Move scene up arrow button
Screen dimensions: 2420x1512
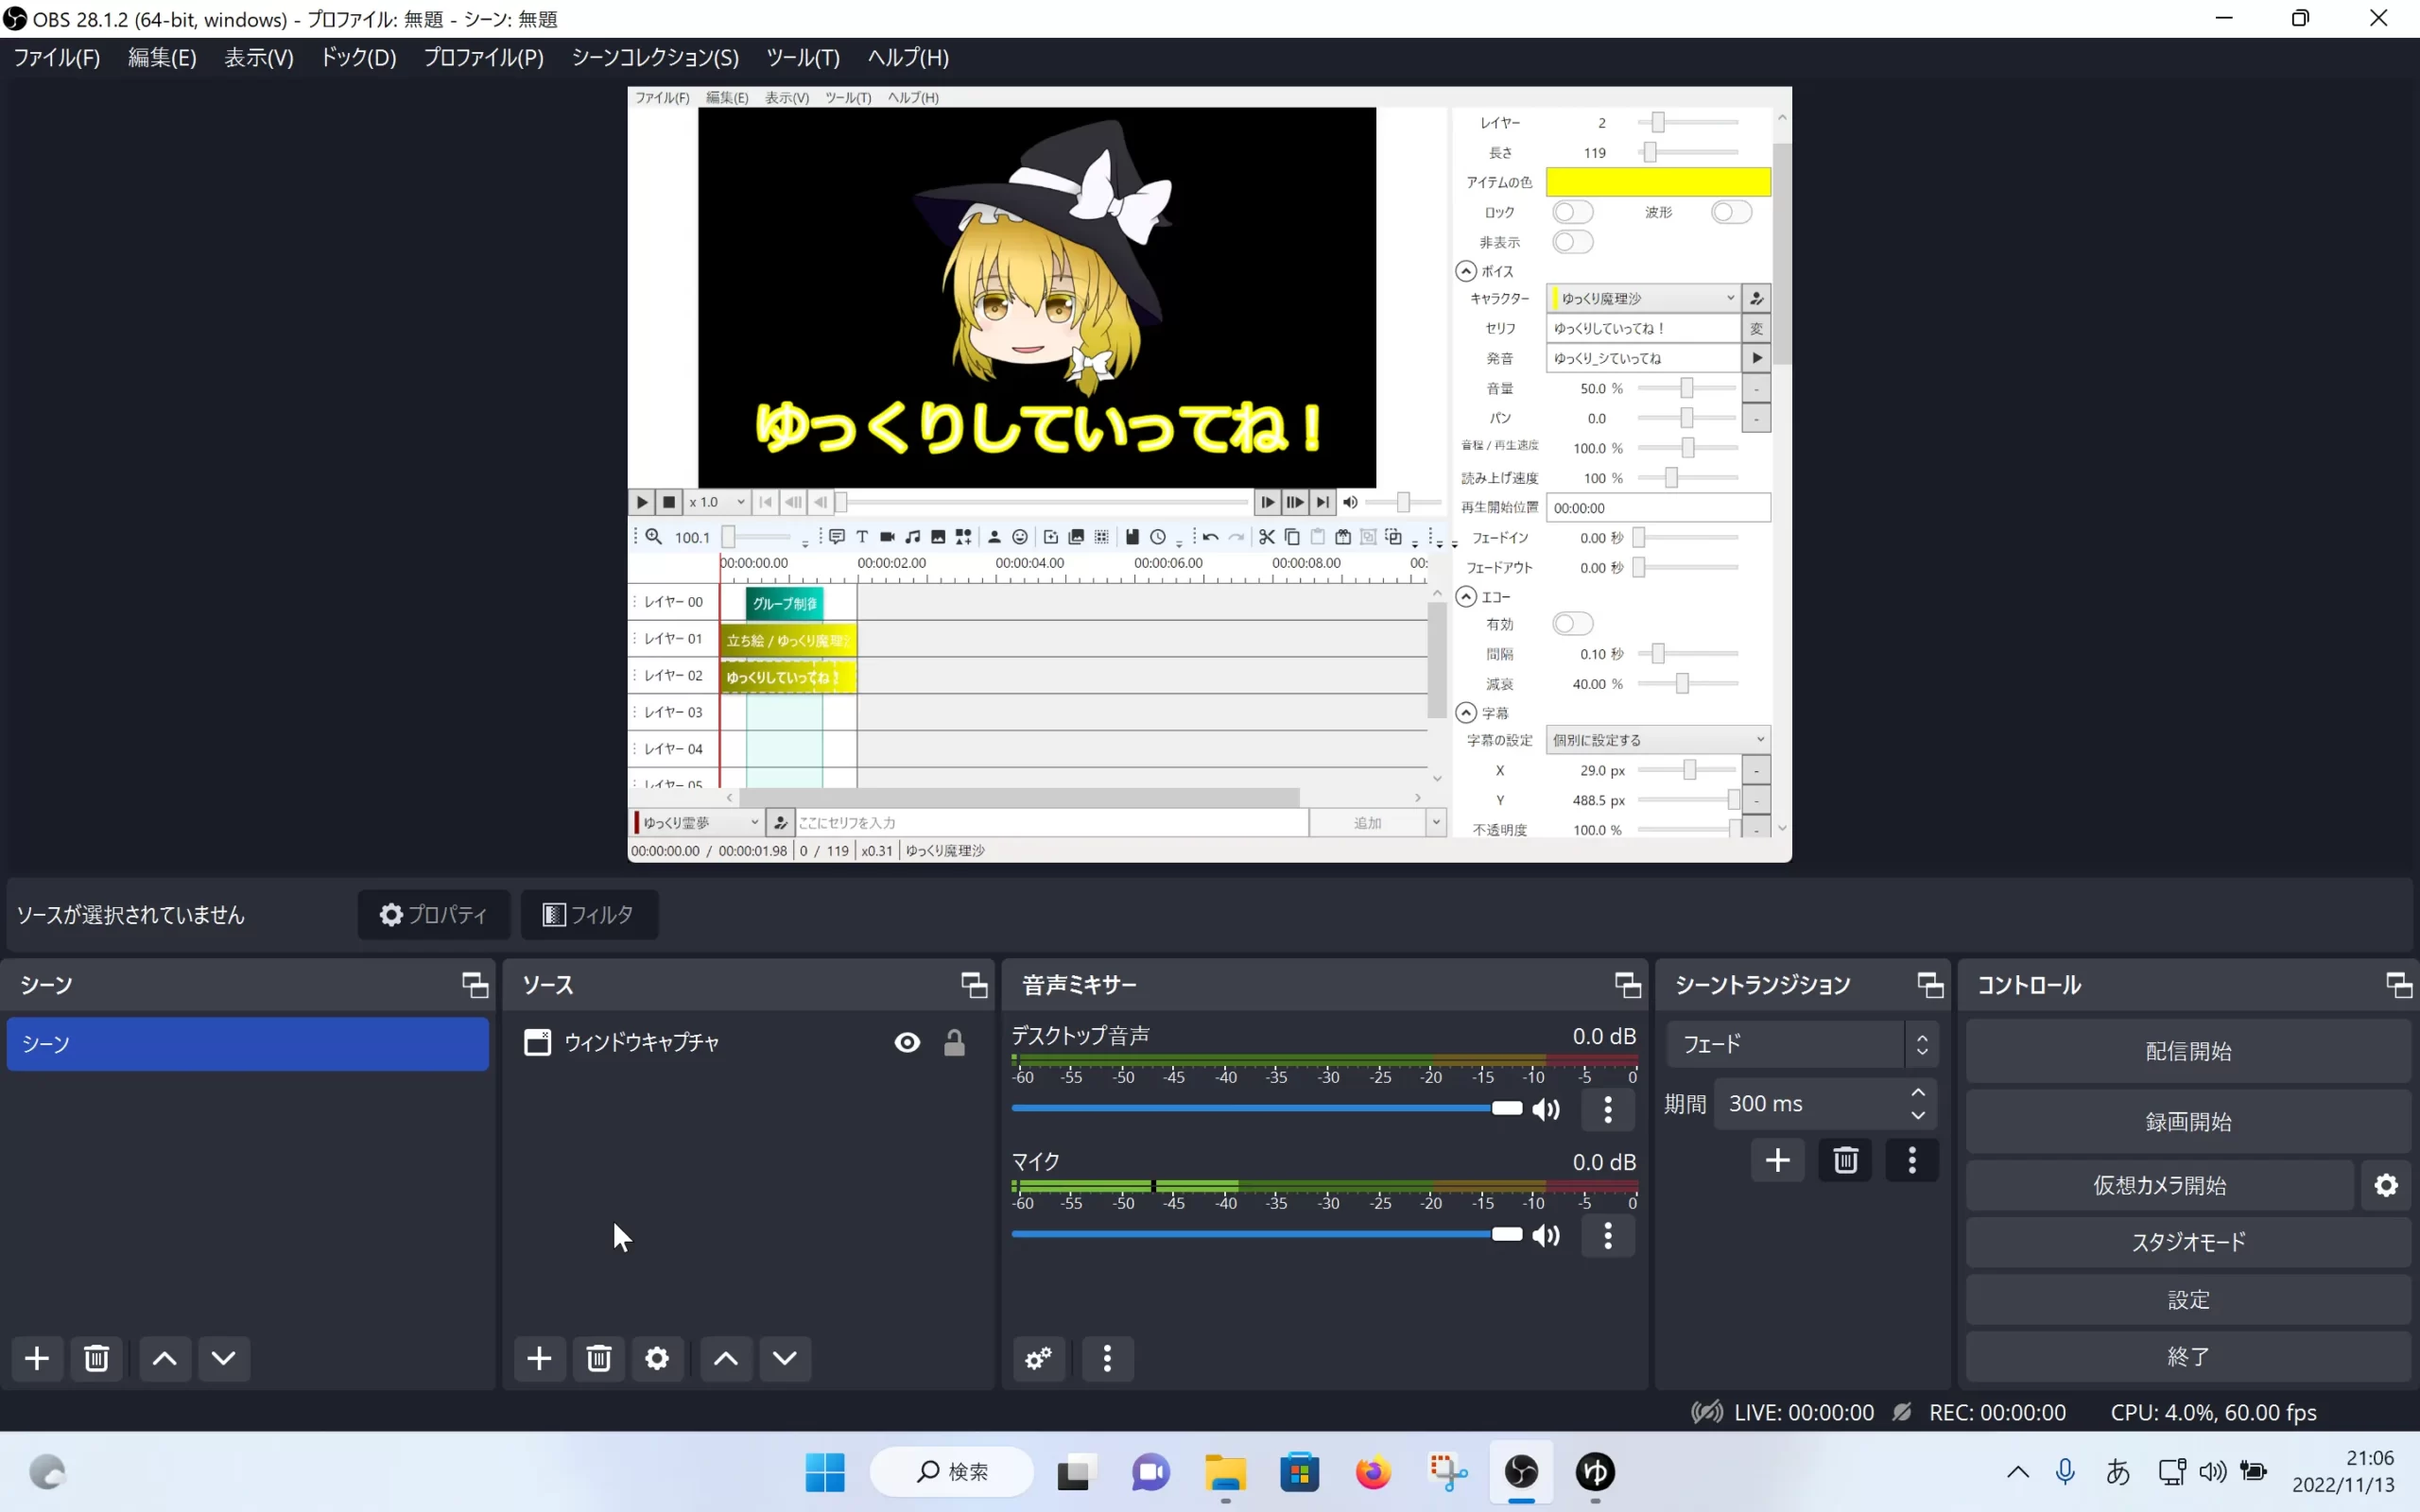pos(165,1358)
